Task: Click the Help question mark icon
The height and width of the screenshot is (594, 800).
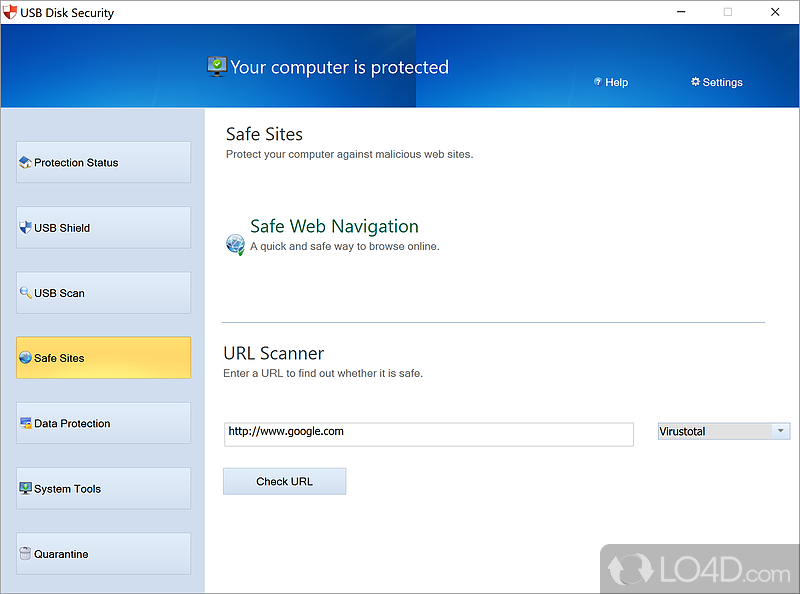Action: [597, 82]
